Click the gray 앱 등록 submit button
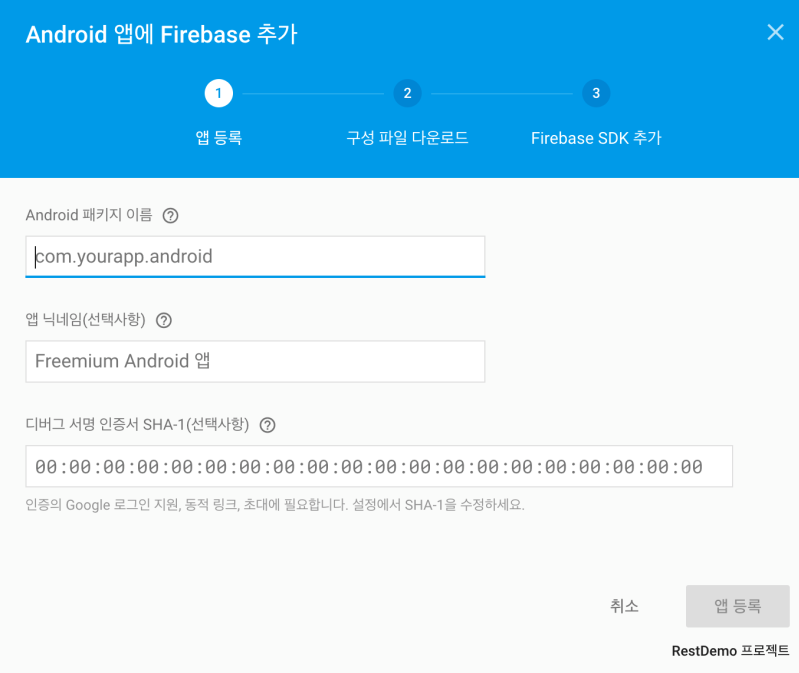 (737, 606)
